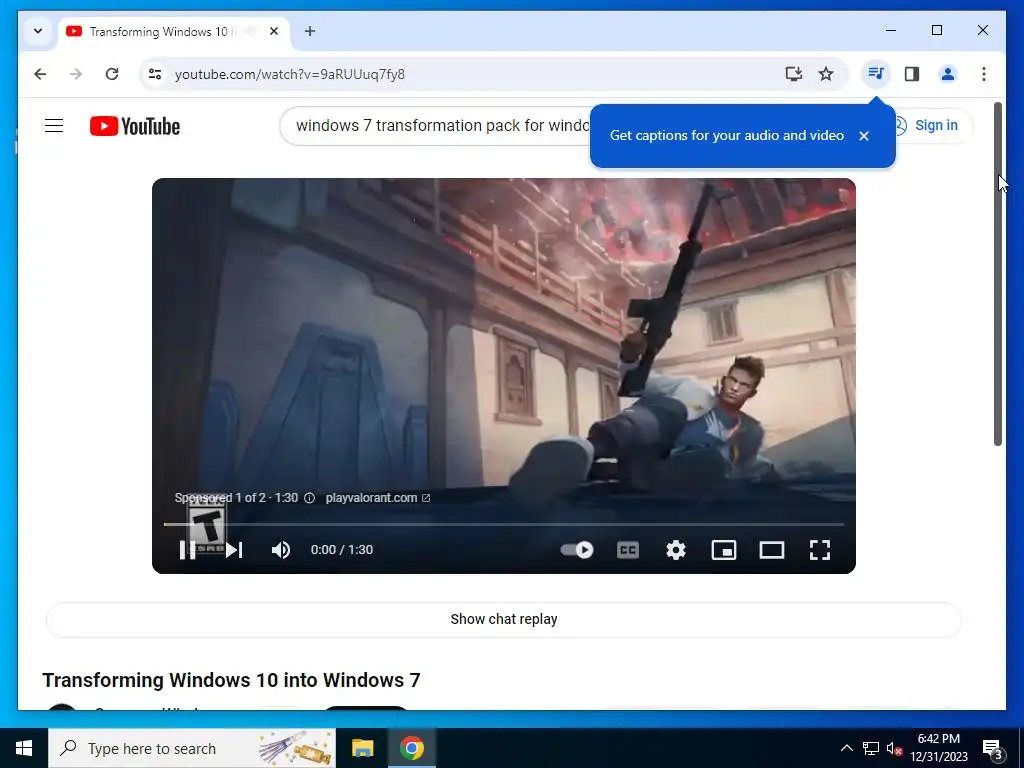
Task: Go forward to the next page
Action: tap(76, 74)
